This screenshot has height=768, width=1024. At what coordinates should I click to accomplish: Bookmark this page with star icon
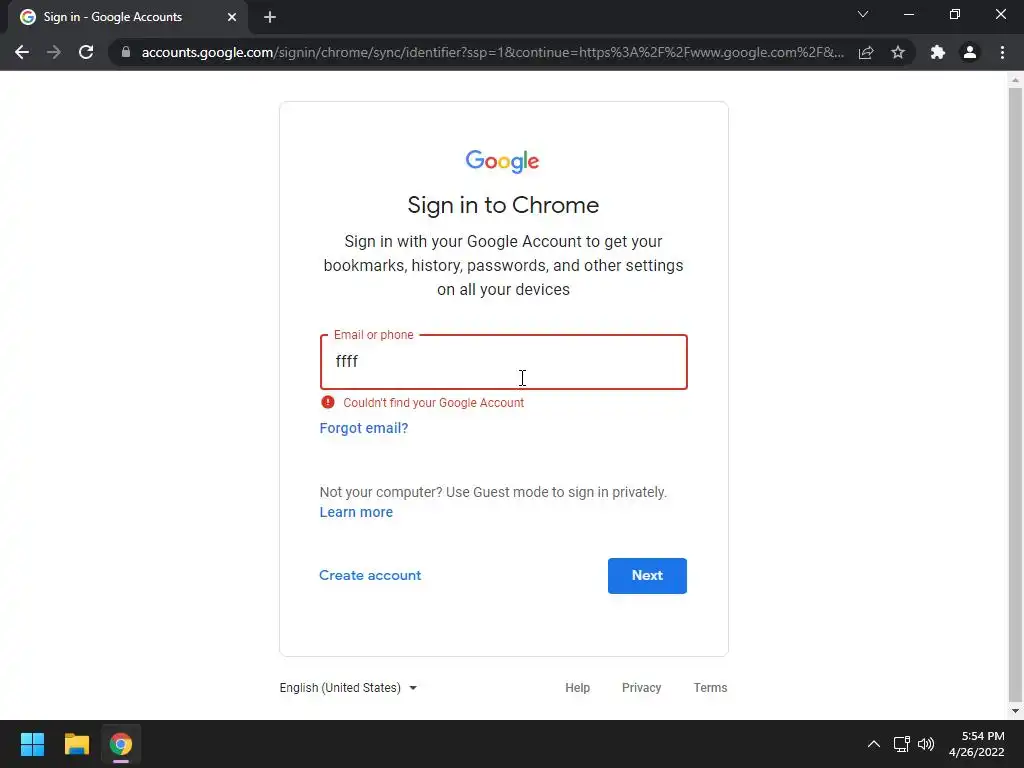point(898,52)
